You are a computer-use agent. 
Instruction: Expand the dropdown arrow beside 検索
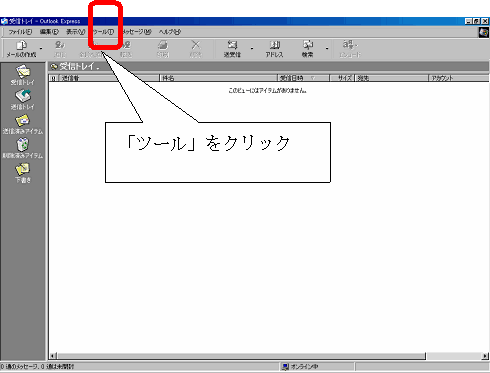pyautogui.click(x=327, y=49)
